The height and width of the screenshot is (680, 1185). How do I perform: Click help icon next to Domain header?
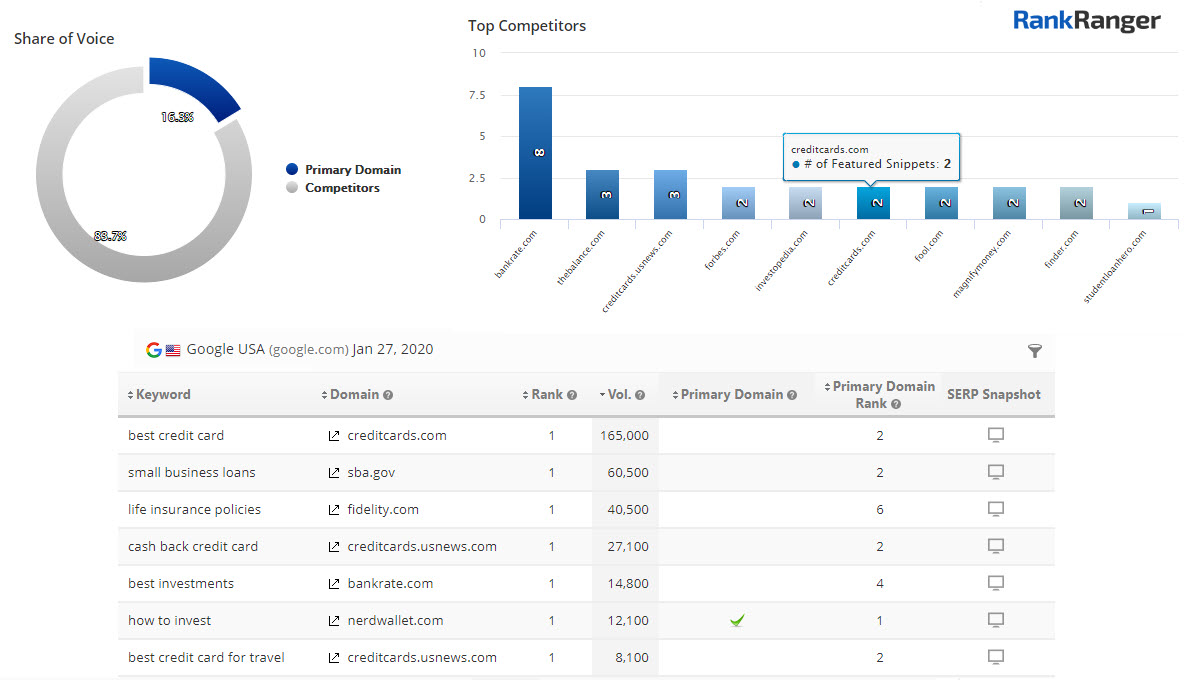click(x=388, y=395)
